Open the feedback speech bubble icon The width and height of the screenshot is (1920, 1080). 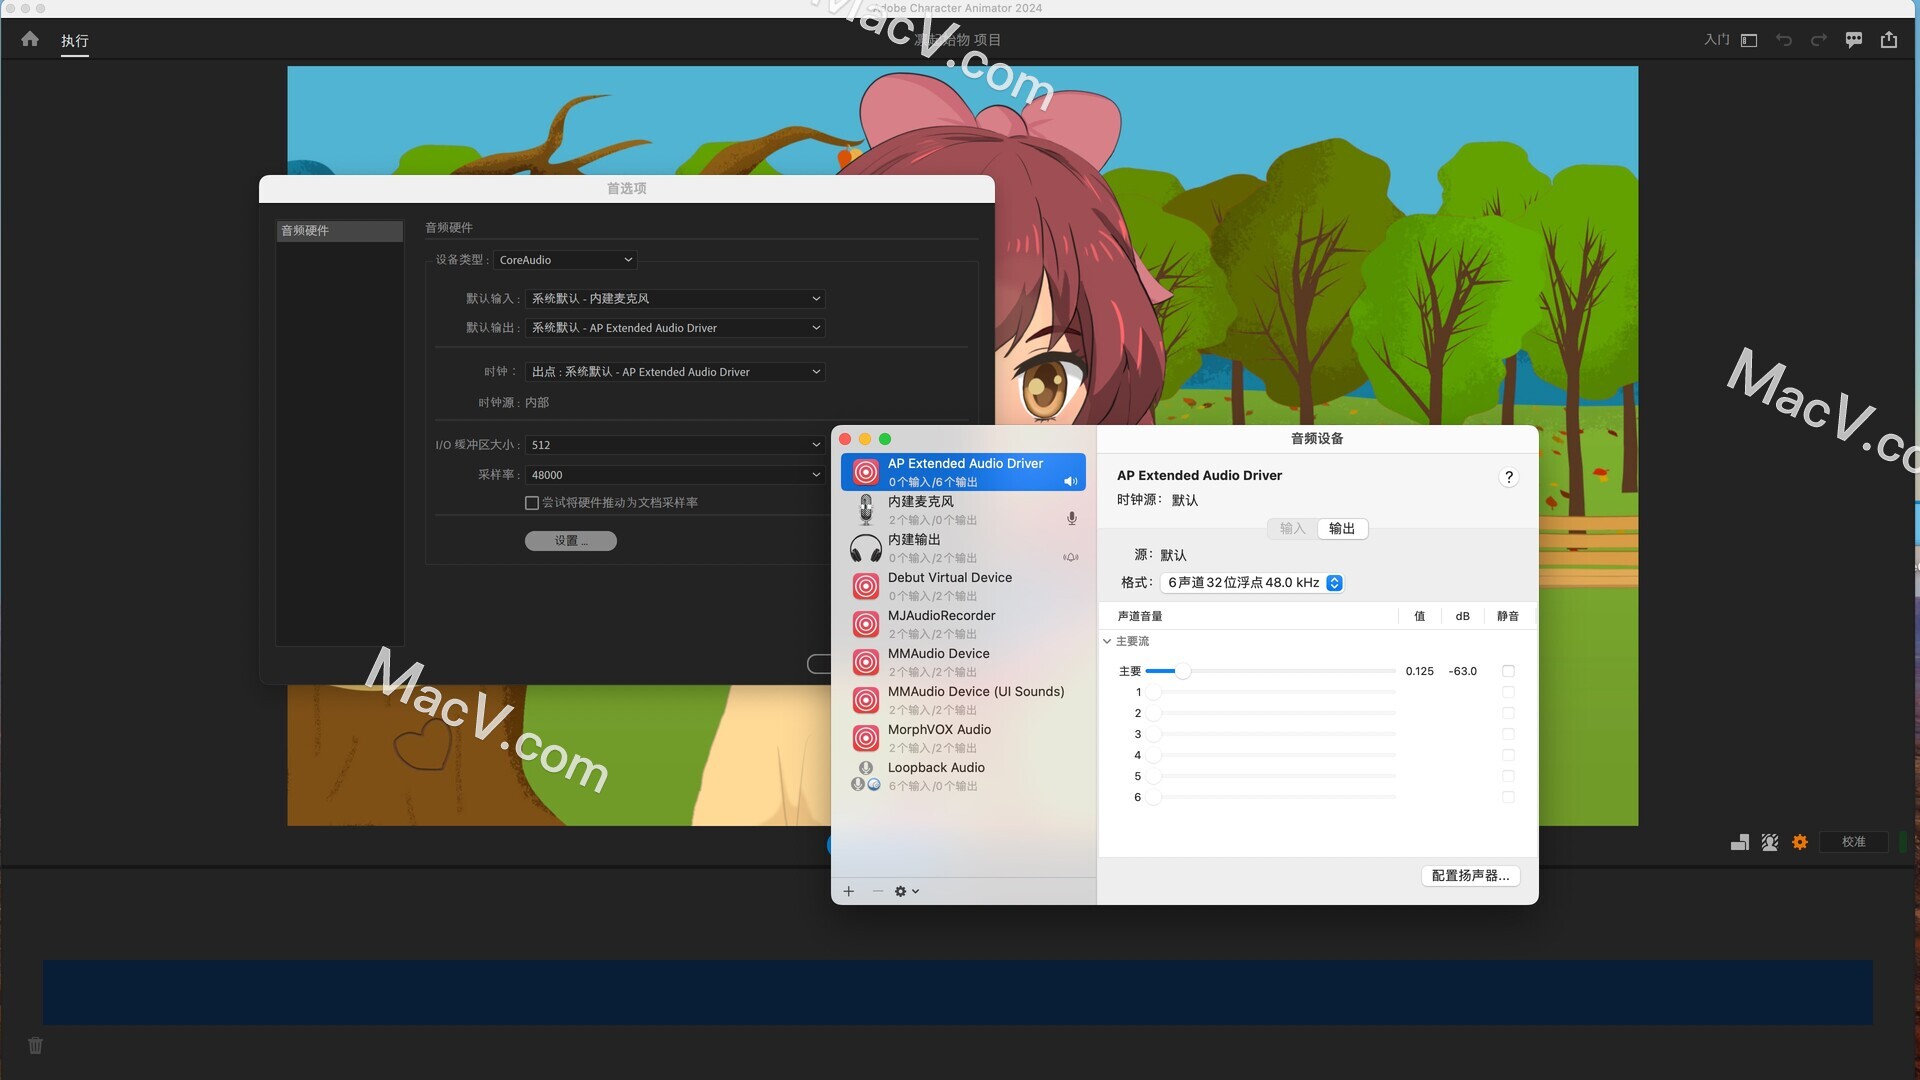pyautogui.click(x=1854, y=40)
